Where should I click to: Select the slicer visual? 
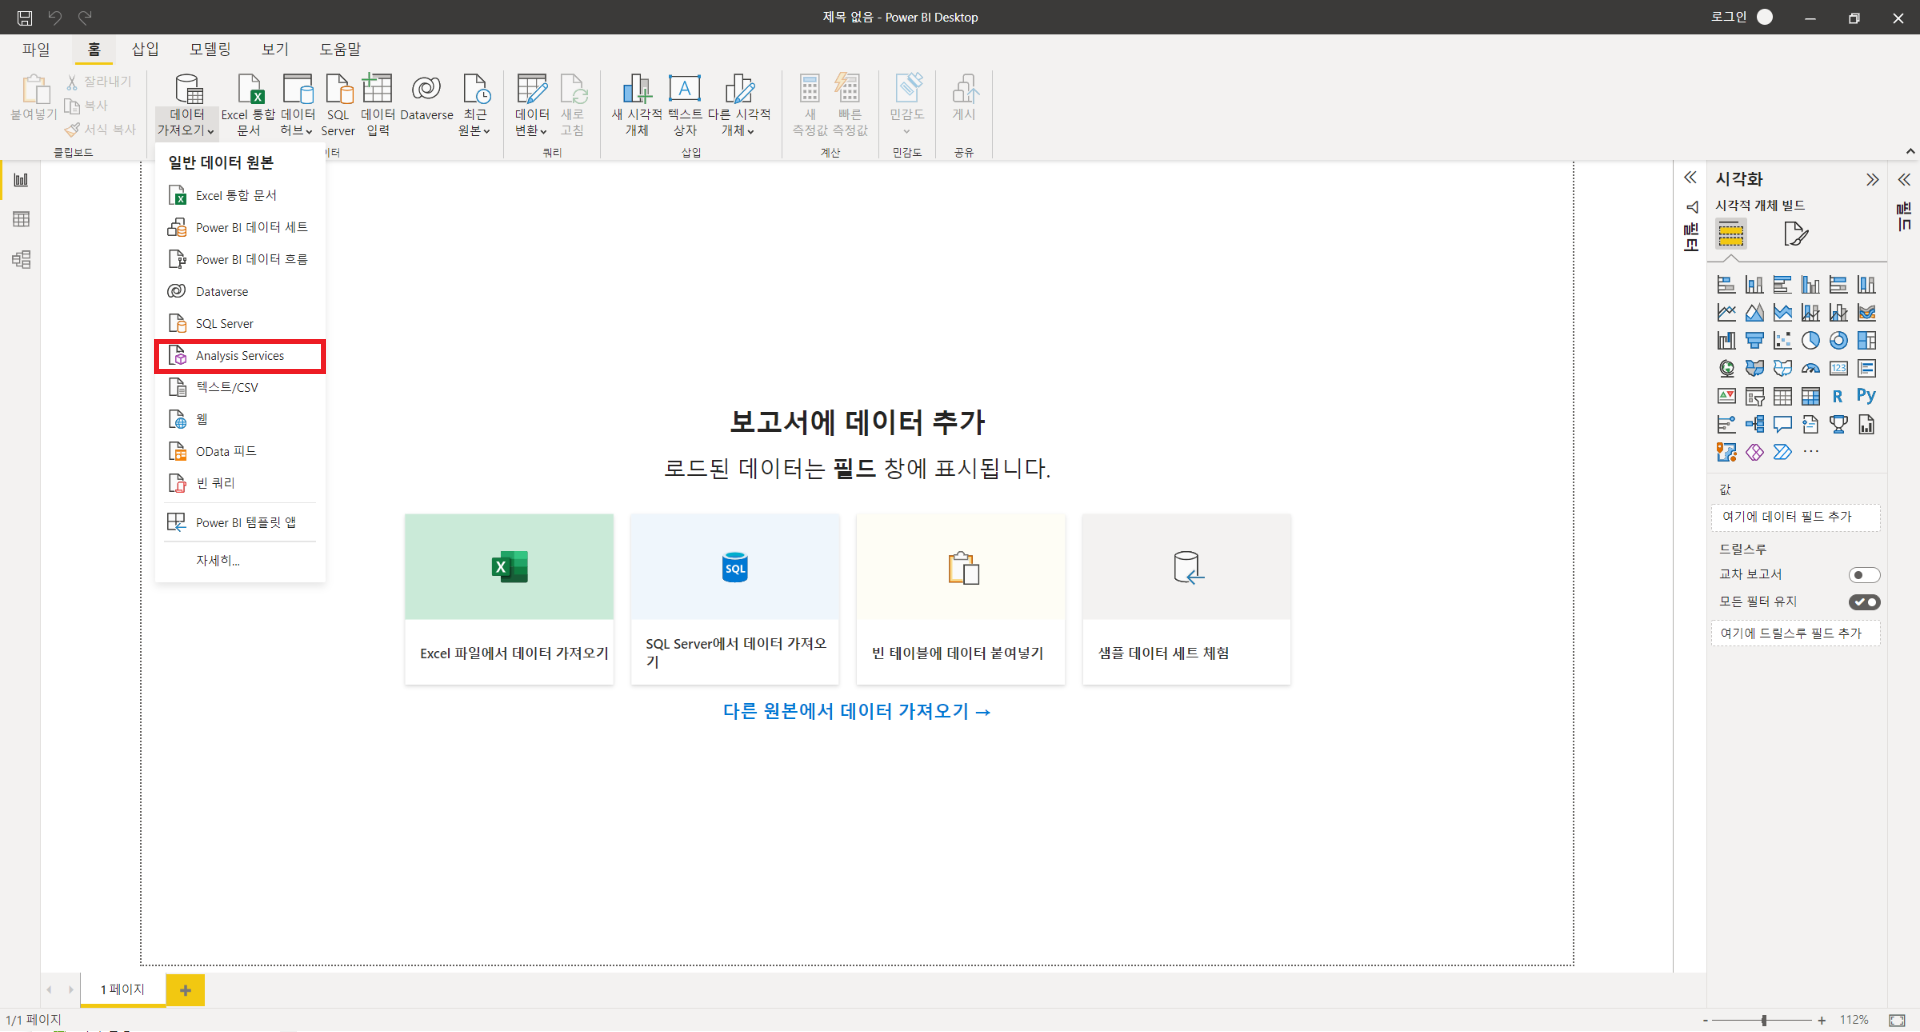tap(1754, 397)
